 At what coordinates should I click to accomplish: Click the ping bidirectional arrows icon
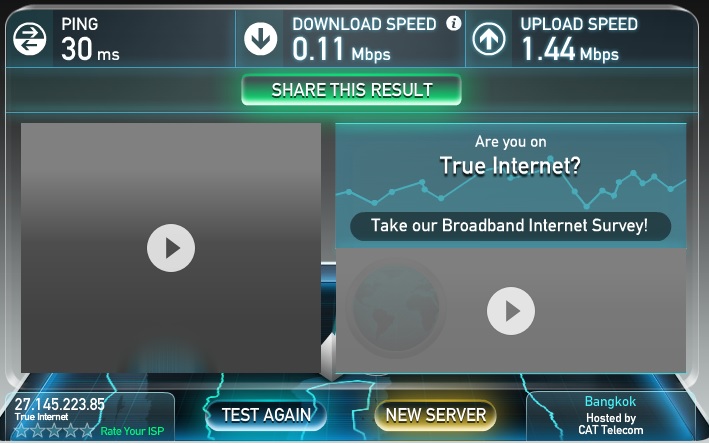[x=29, y=39]
